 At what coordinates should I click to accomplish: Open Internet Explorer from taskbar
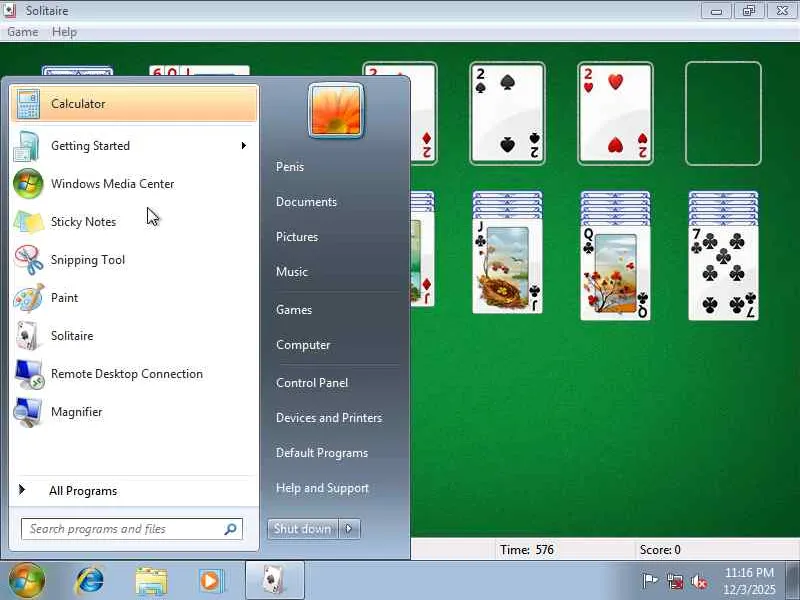pyautogui.click(x=90, y=581)
